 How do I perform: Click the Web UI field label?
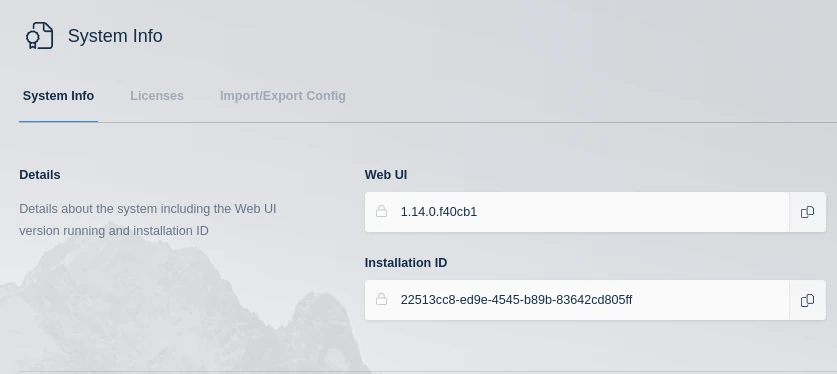click(x=386, y=175)
